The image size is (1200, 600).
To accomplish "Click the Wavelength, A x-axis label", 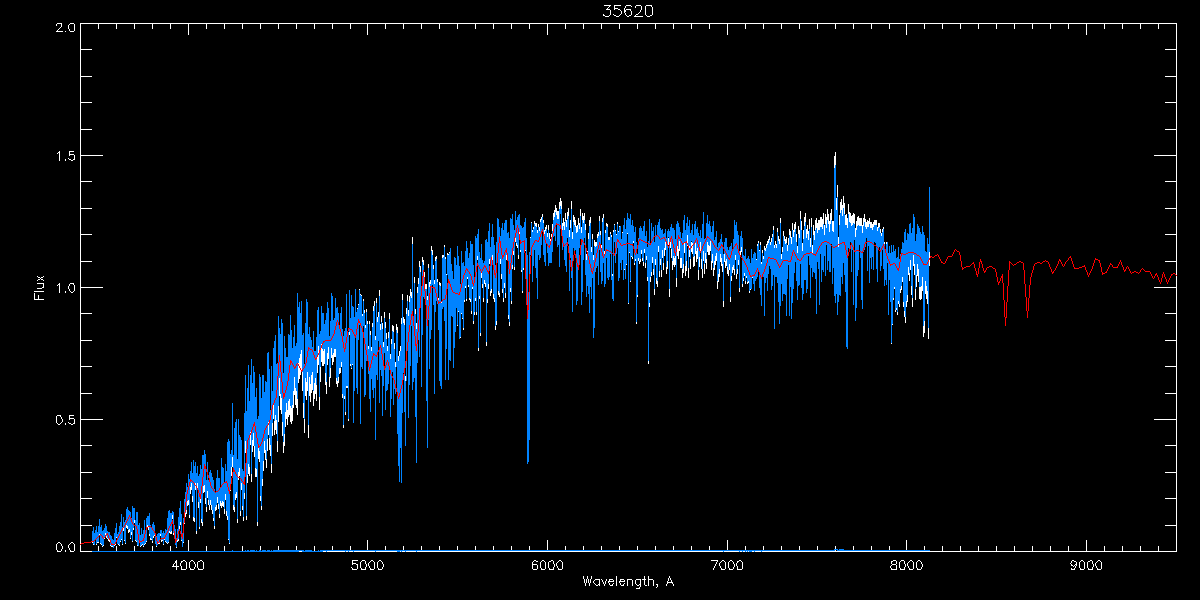I will pyautogui.click(x=627, y=582).
